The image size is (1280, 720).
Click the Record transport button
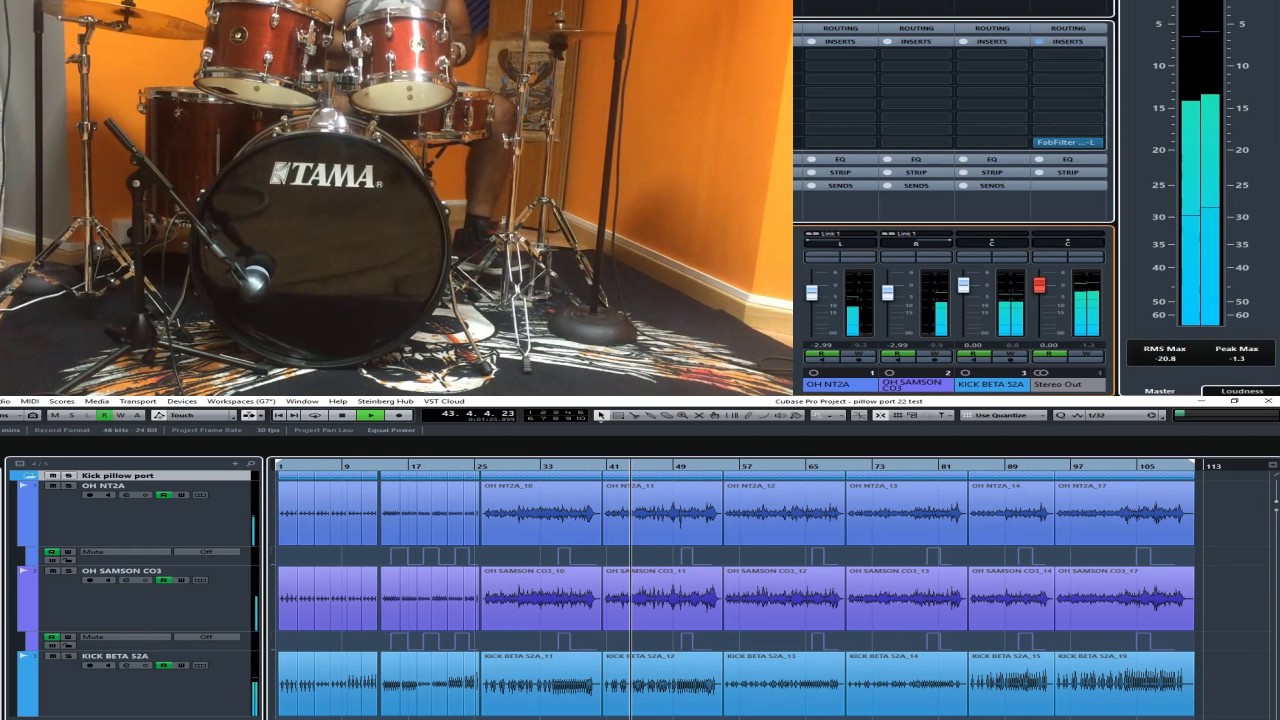399,415
